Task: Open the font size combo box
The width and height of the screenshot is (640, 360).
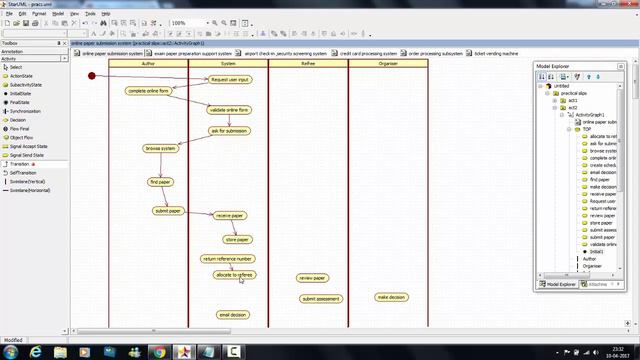Action: 77,34
